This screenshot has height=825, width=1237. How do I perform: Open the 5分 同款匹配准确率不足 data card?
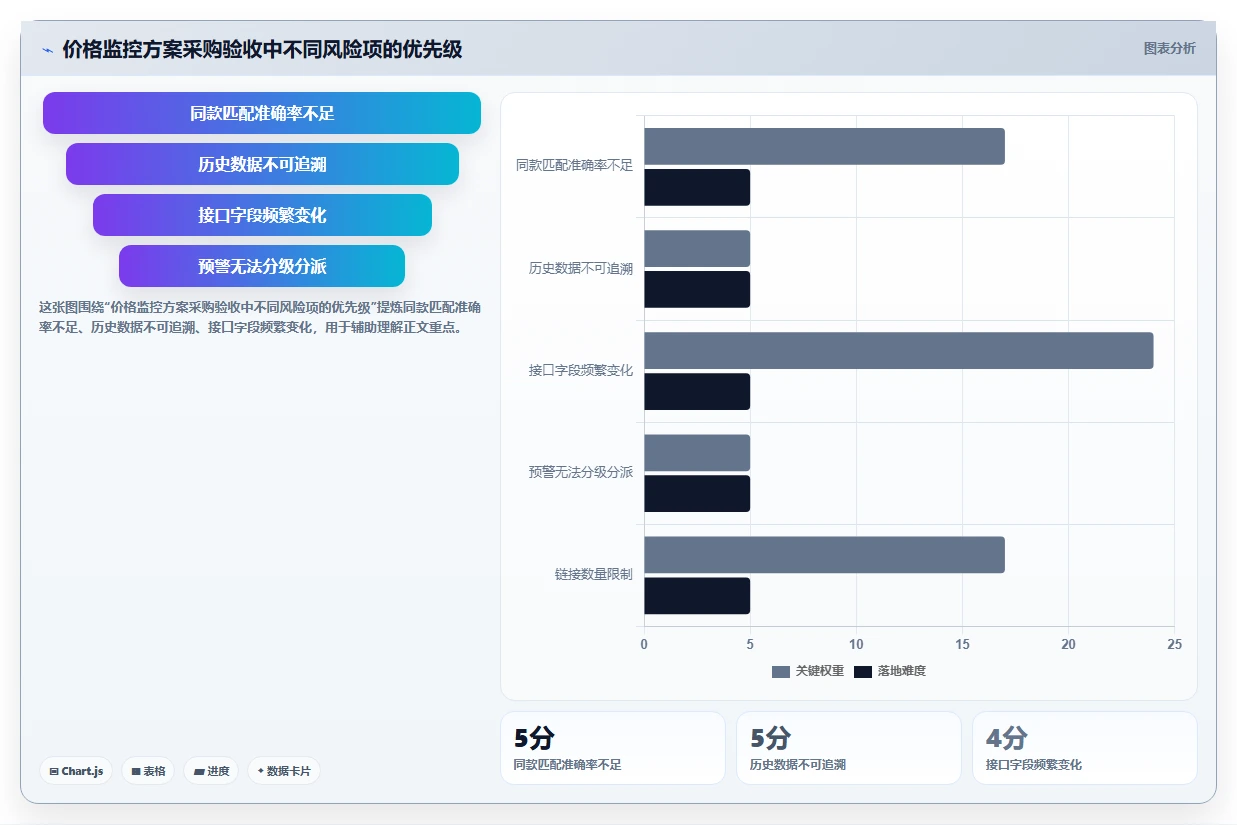point(613,748)
